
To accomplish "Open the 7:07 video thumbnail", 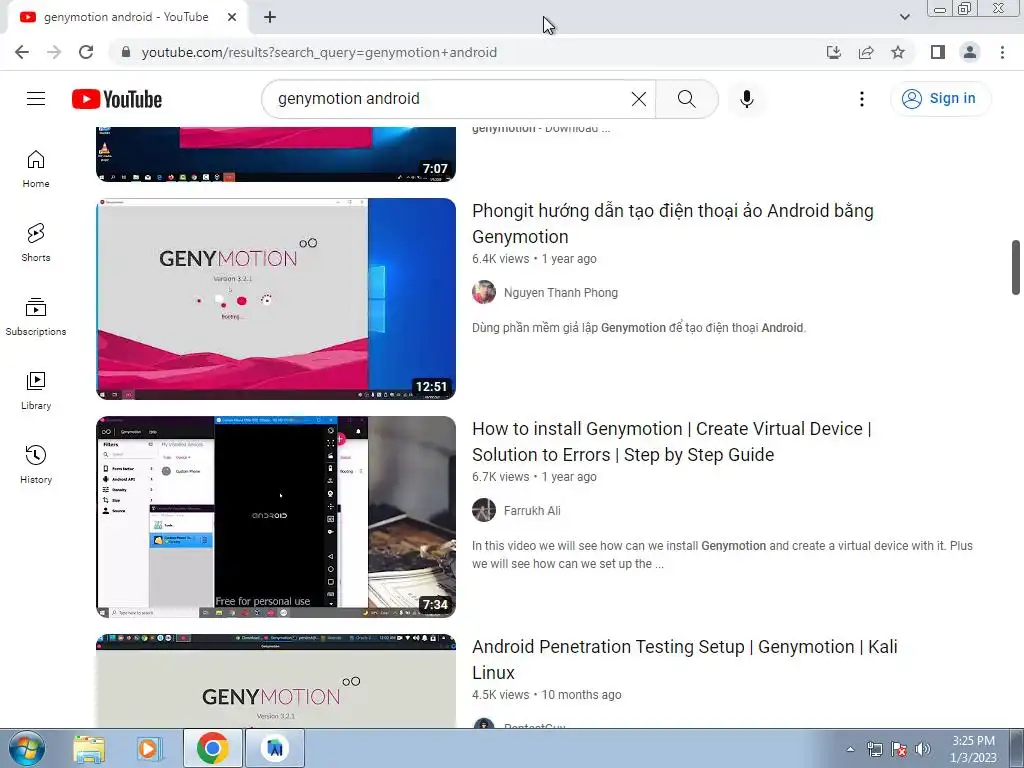I will coord(276,154).
